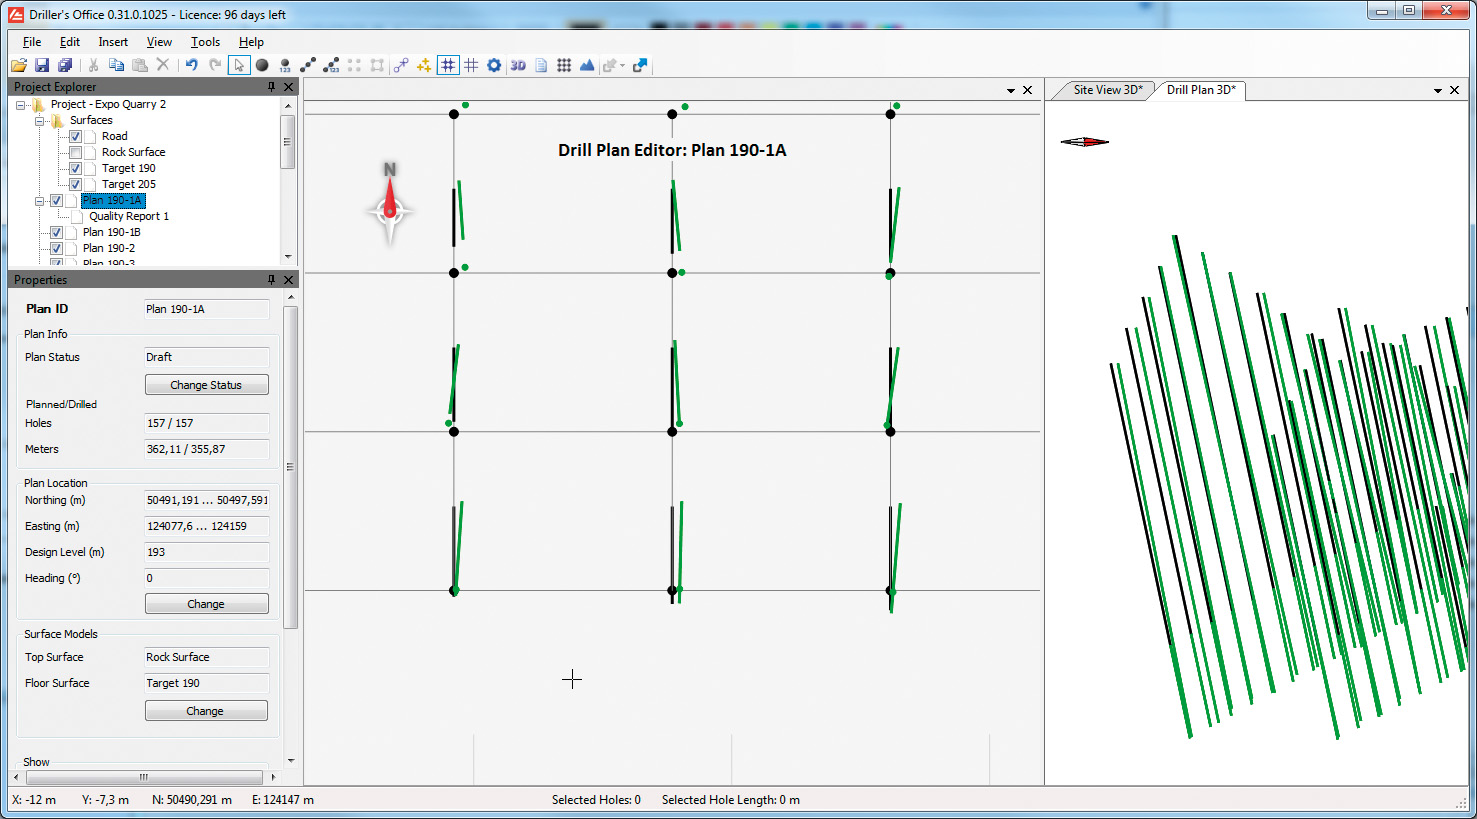Screen dimensions: 1477x819
Task: Open the Tools menu
Action: [x=205, y=42]
